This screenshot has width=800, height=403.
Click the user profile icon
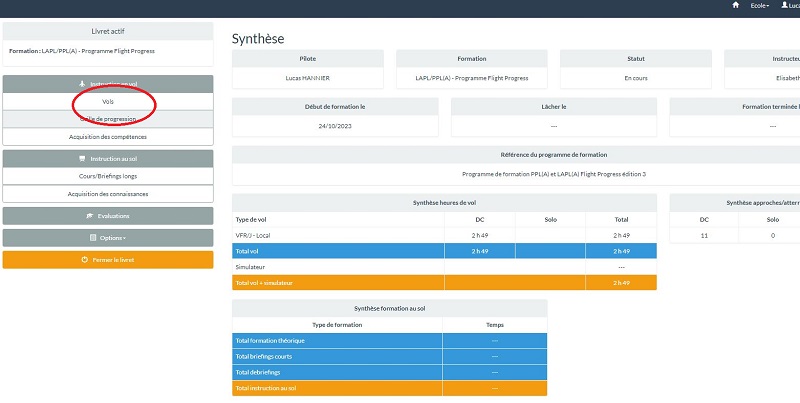pyautogui.click(x=784, y=6)
